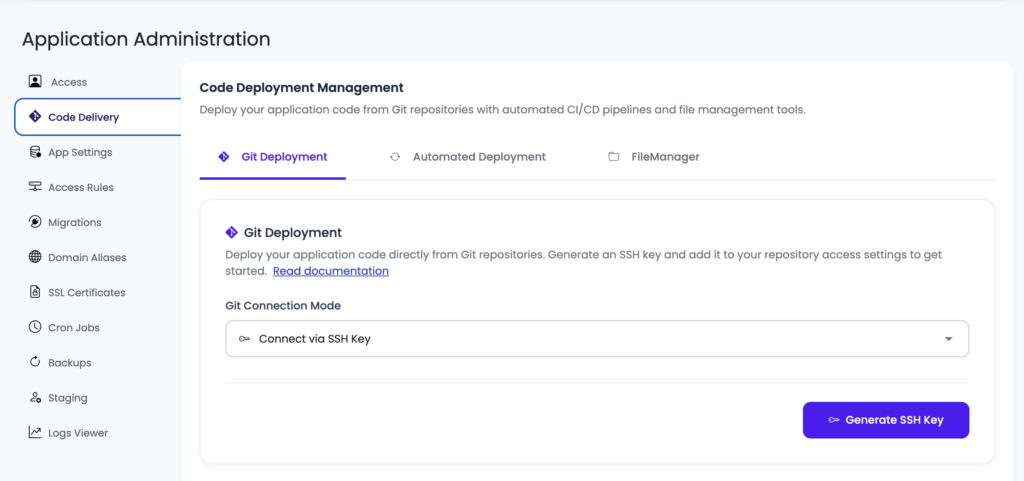1024x481 pixels.
Task: Open the Git Connection Mode dropdown
Action: (x=597, y=339)
